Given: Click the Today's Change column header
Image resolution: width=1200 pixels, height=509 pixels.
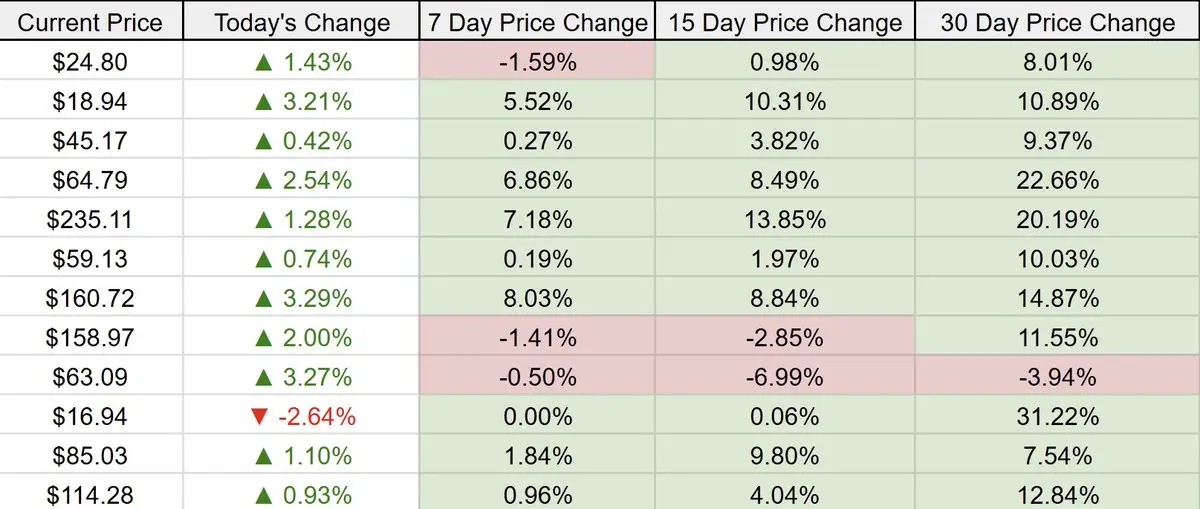Looking at the screenshot, I should [x=301, y=22].
